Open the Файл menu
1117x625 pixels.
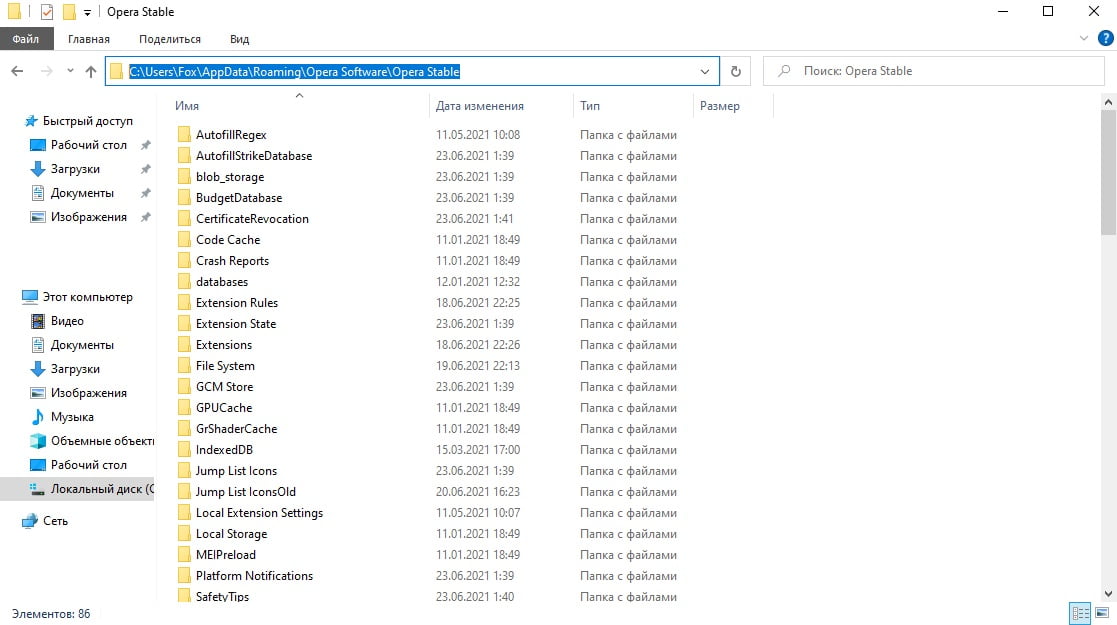click(26, 38)
